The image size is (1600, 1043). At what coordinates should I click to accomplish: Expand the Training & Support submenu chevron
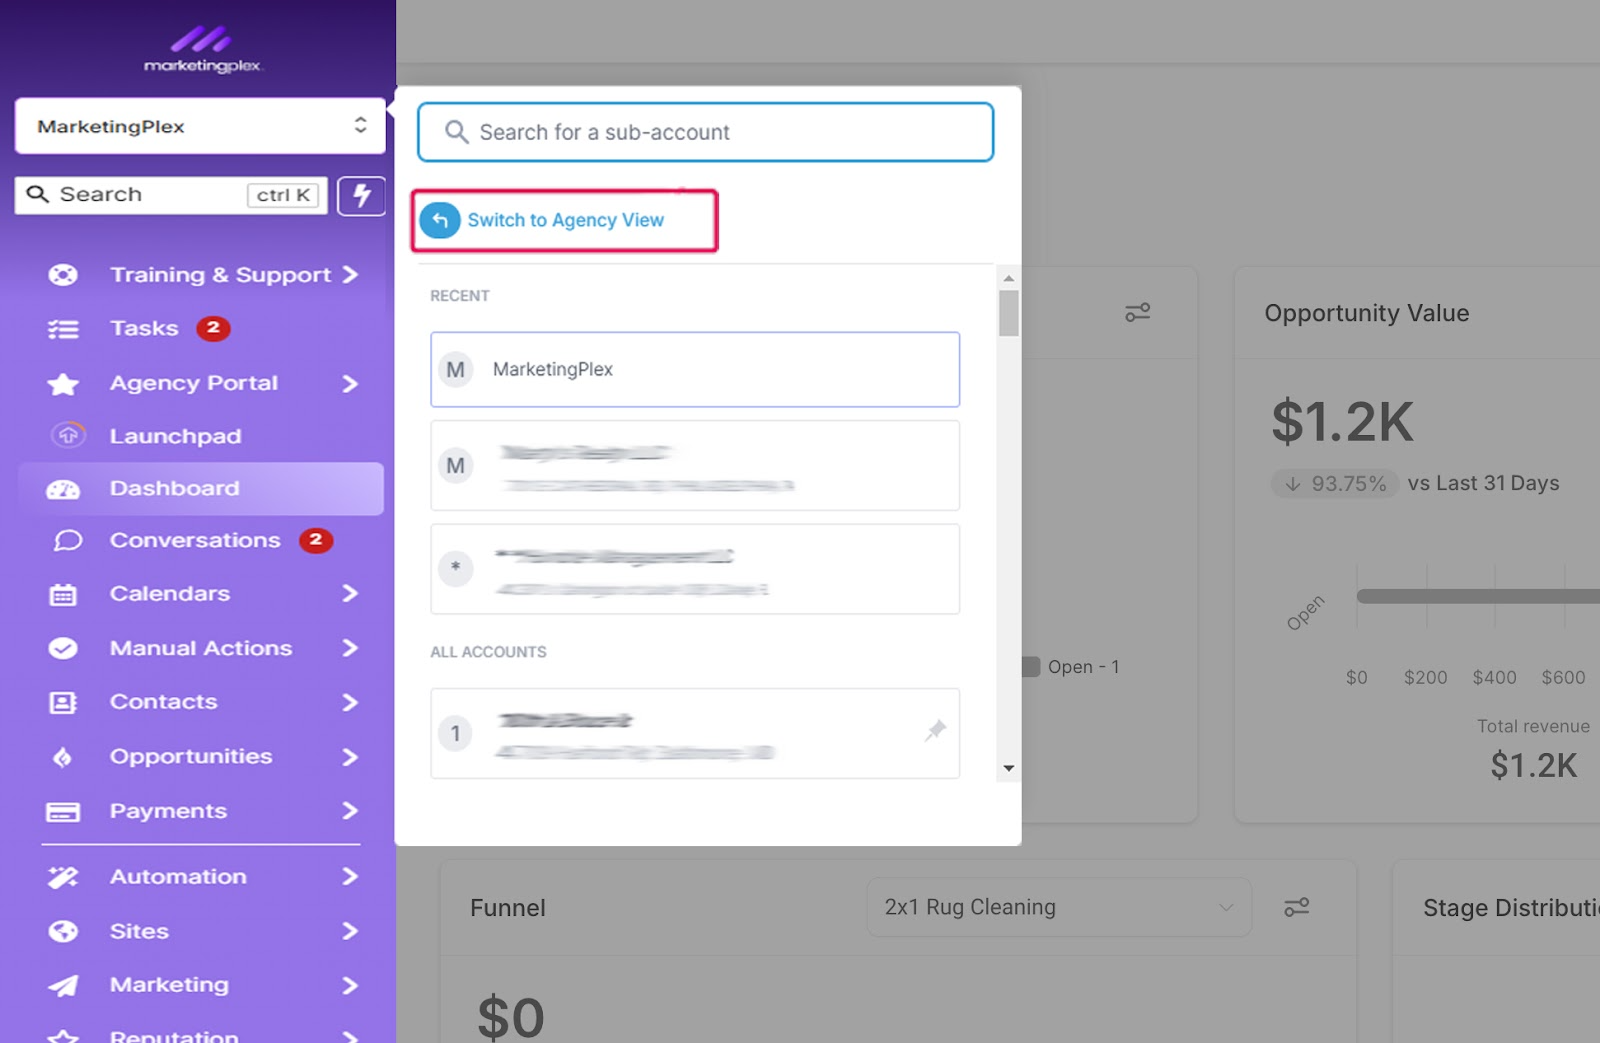tap(350, 275)
